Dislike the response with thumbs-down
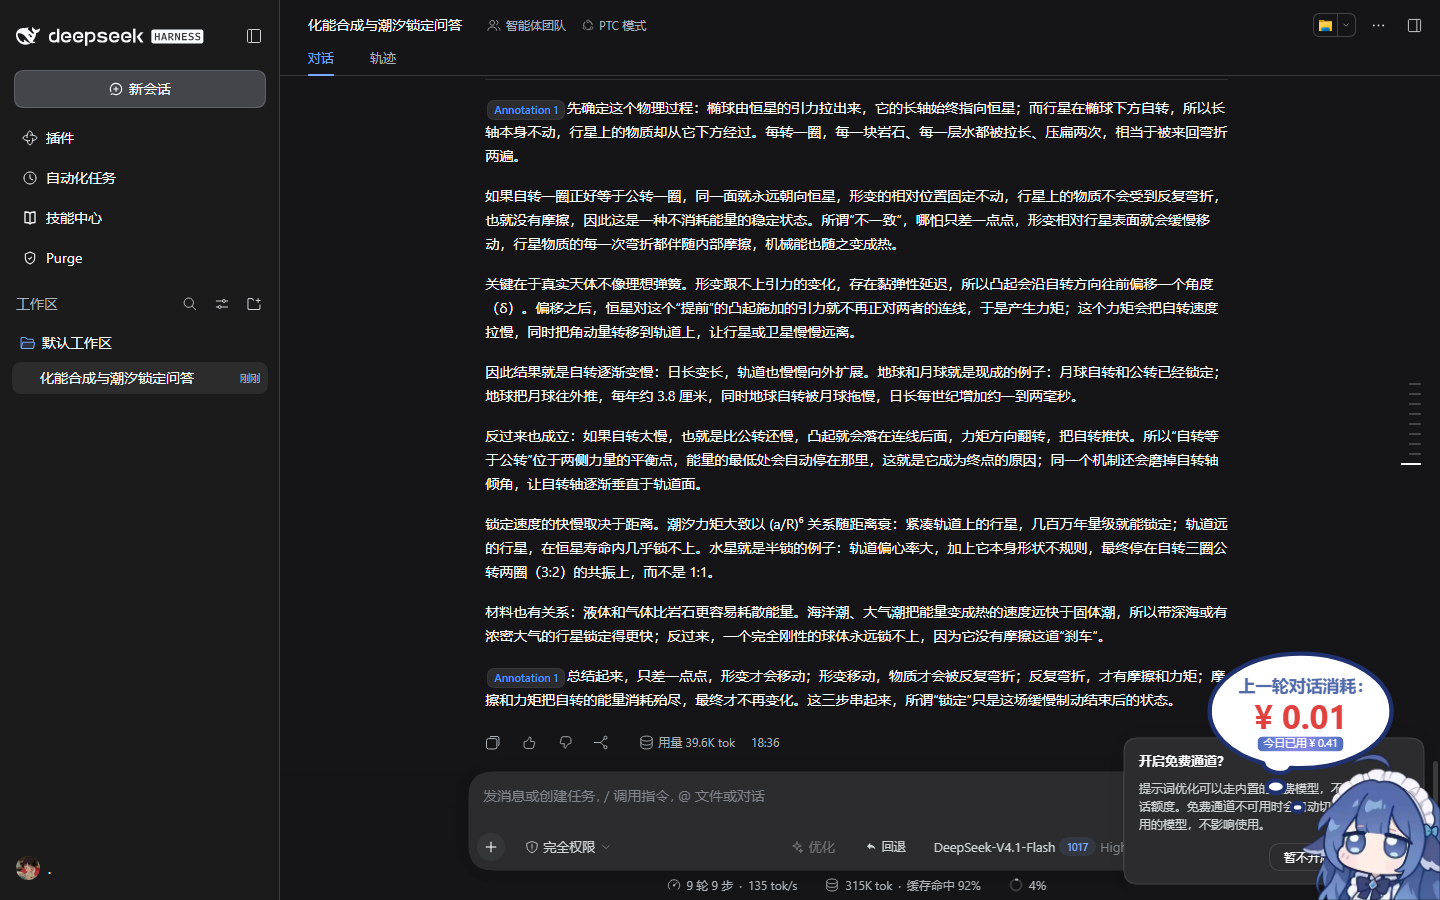 click(565, 743)
